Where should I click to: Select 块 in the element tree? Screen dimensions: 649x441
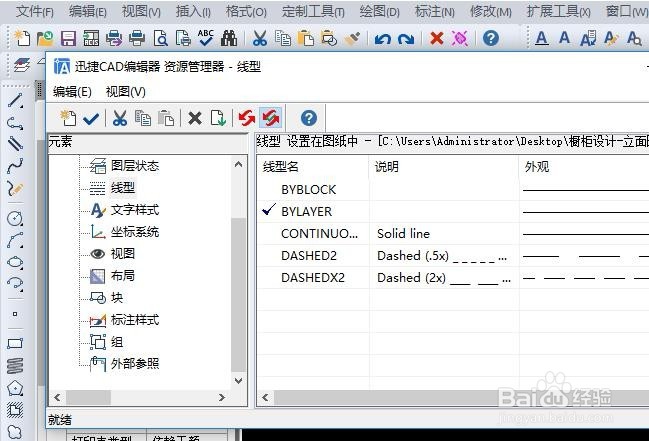[117, 297]
